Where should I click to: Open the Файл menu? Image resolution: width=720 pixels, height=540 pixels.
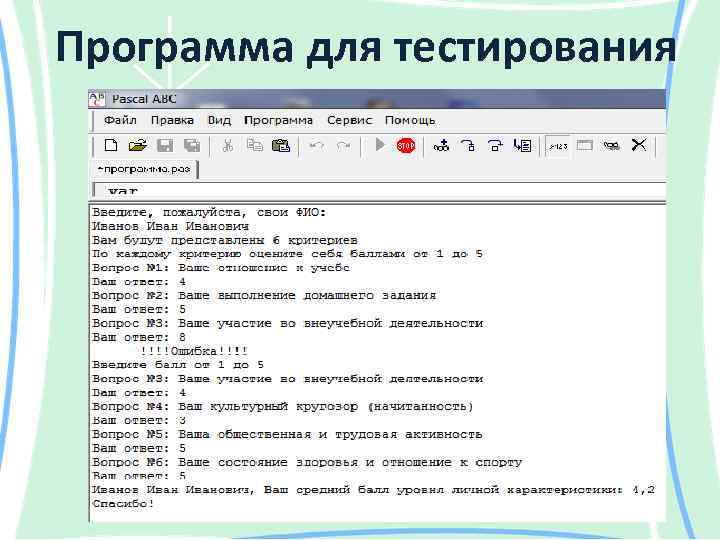(120, 120)
